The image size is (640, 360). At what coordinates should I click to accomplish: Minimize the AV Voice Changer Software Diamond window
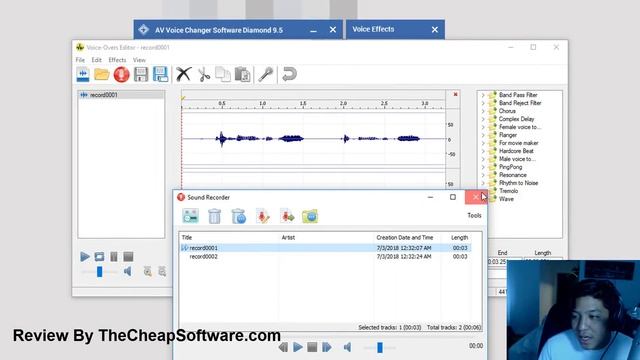click(313, 30)
